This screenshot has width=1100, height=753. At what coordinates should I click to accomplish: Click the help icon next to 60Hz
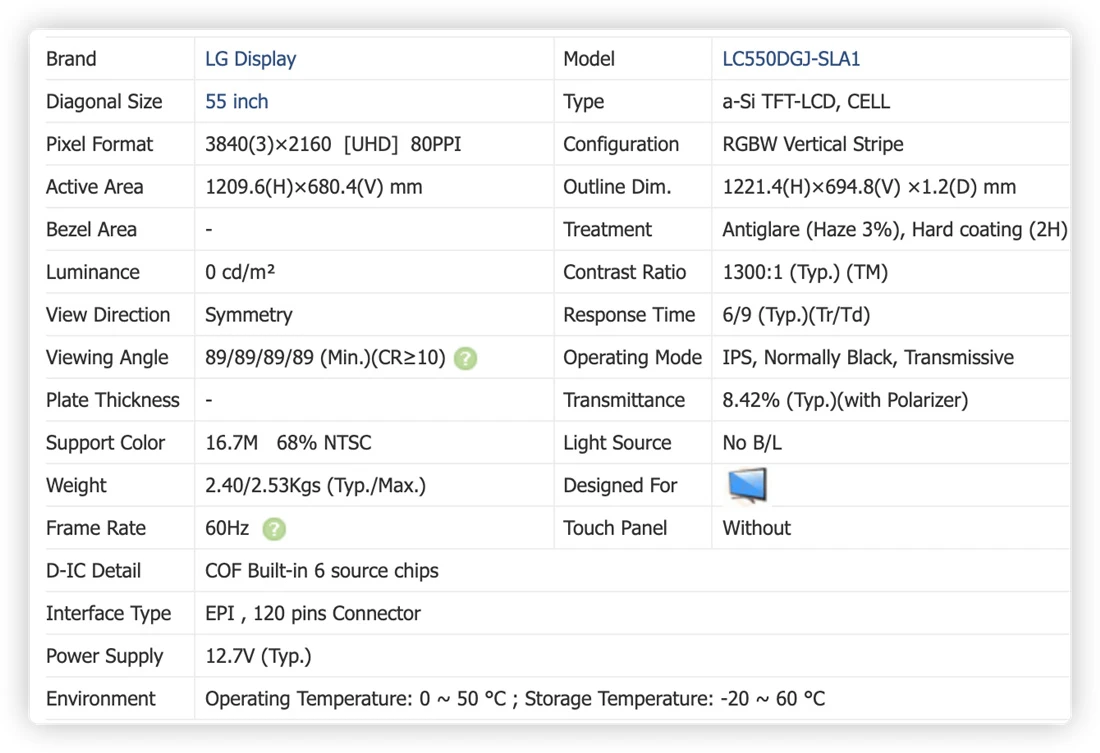[274, 529]
